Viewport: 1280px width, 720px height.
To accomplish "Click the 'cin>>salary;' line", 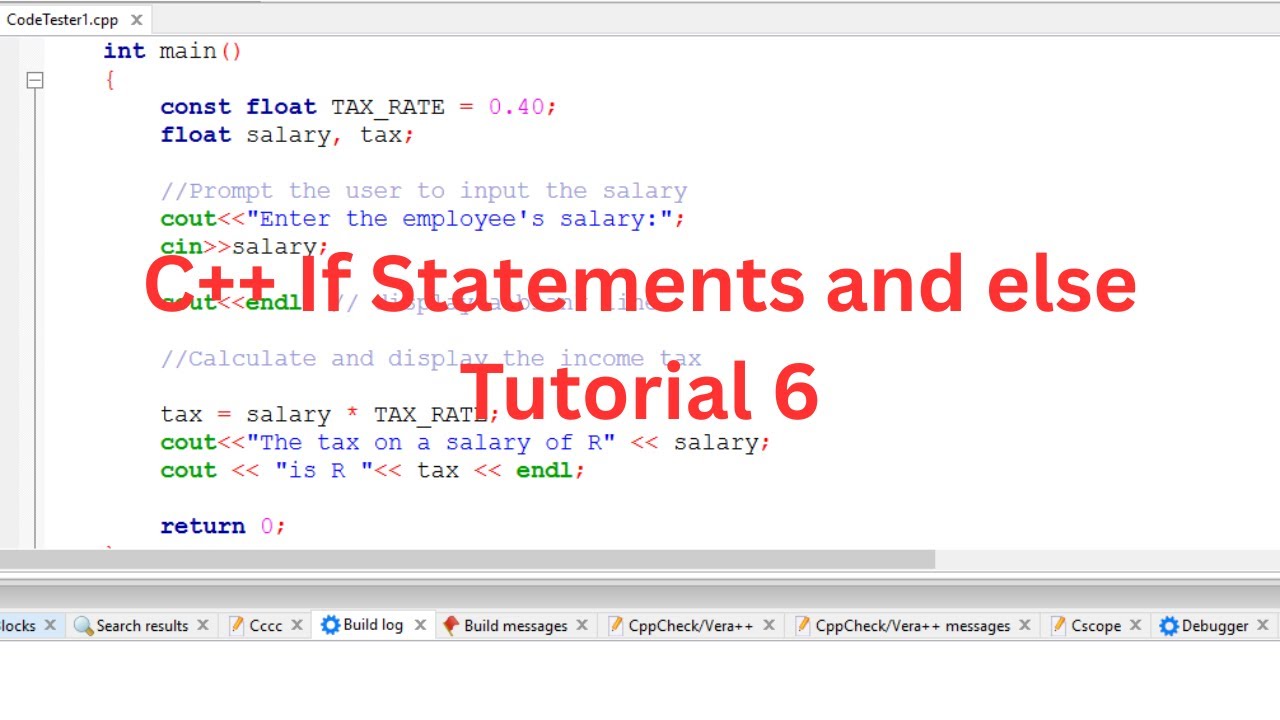I will coord(244,246).
